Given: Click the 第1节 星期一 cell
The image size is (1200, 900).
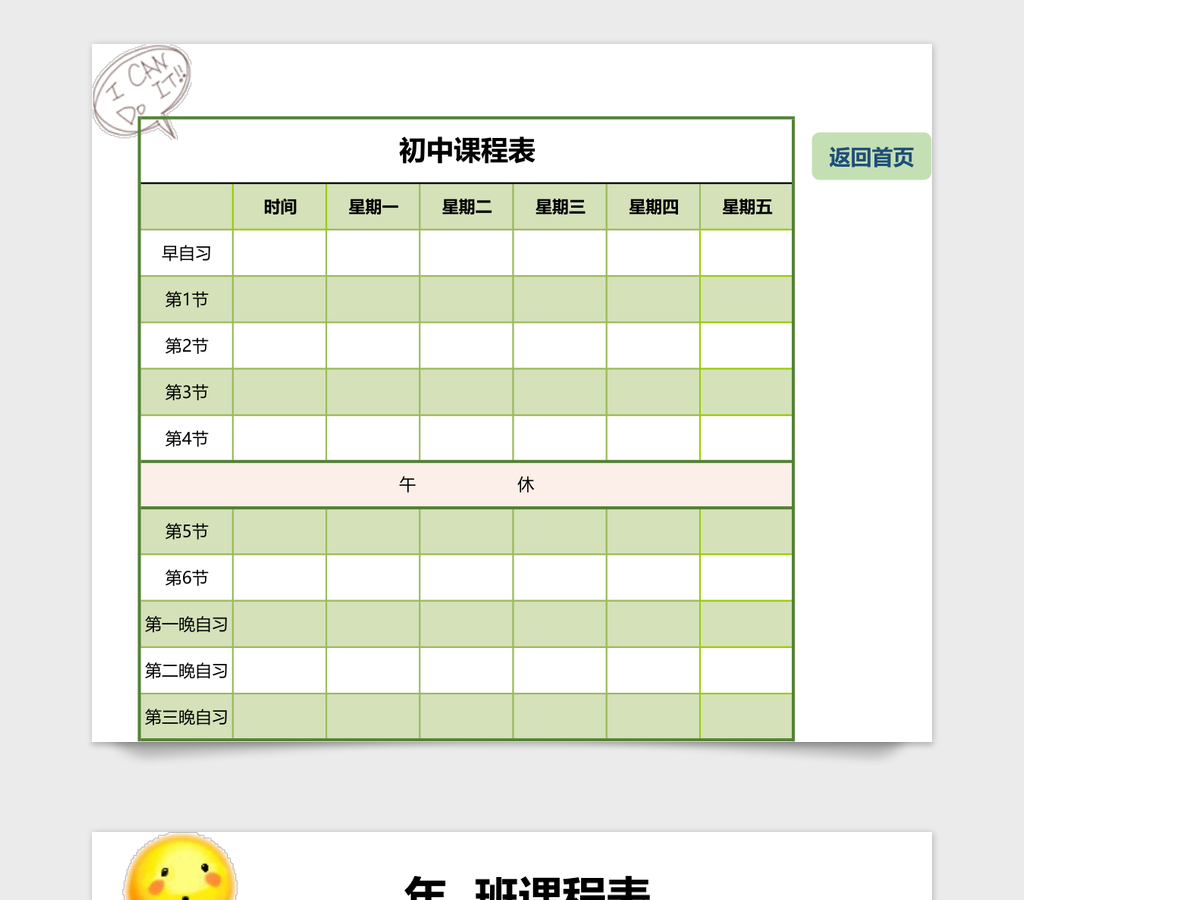Looking at the screenshot, I should coord(373,299).
